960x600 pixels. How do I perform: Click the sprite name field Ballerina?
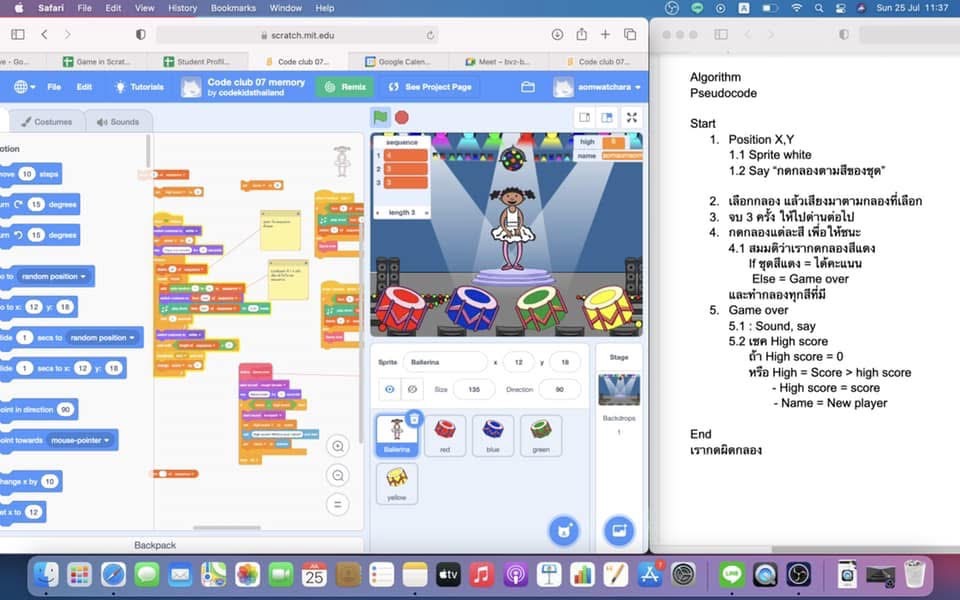coord(445,362)
